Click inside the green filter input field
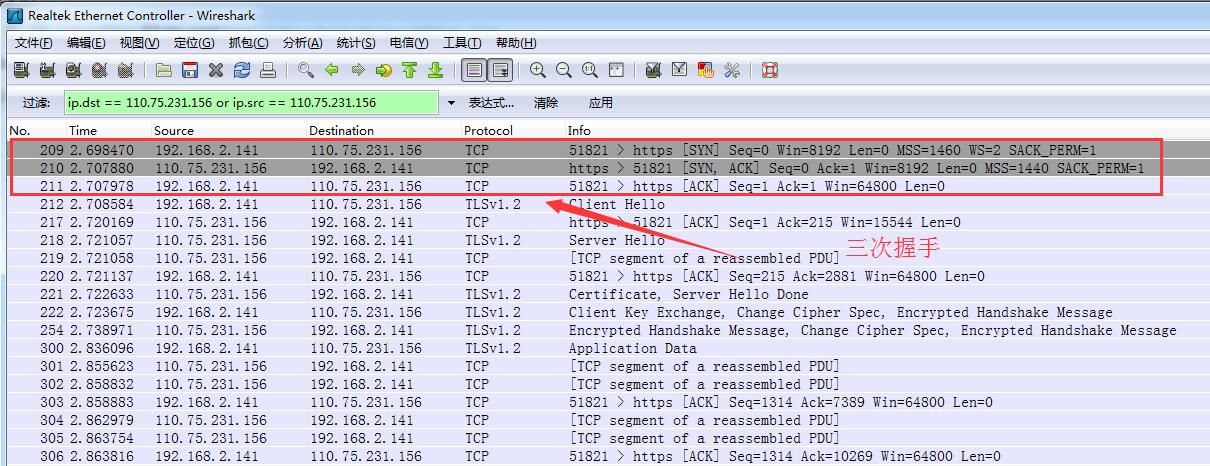1210x466 pixels. pyautogui.click(x=250, y=103)
